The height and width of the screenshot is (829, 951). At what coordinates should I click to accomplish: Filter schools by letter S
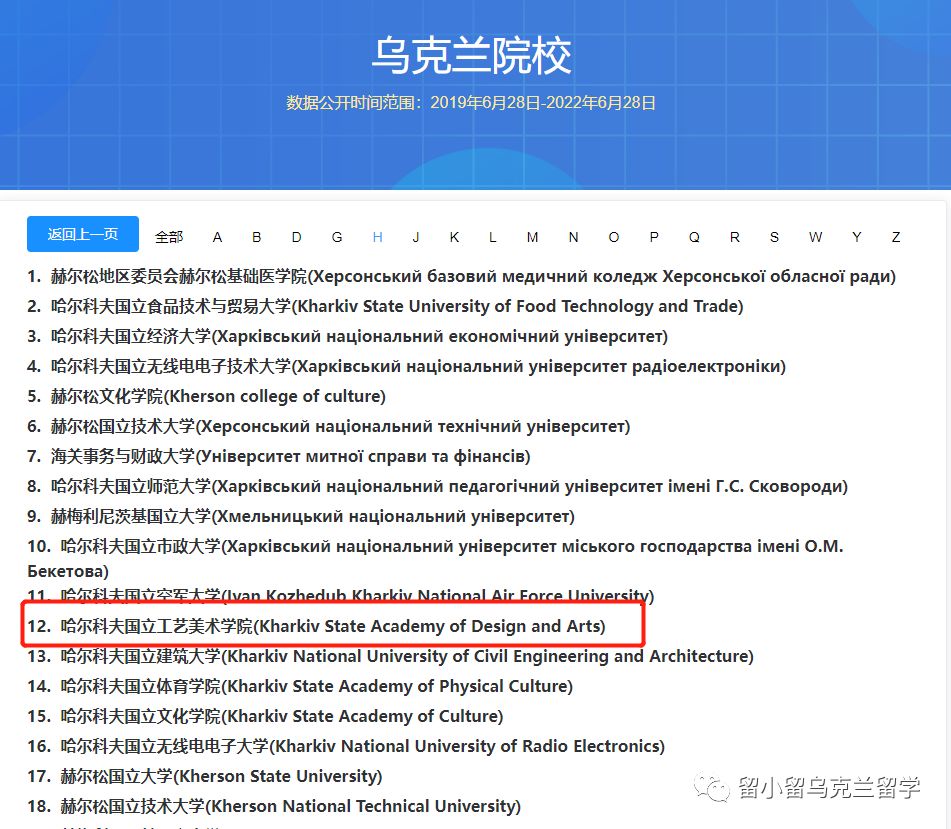tap(774, 237)
